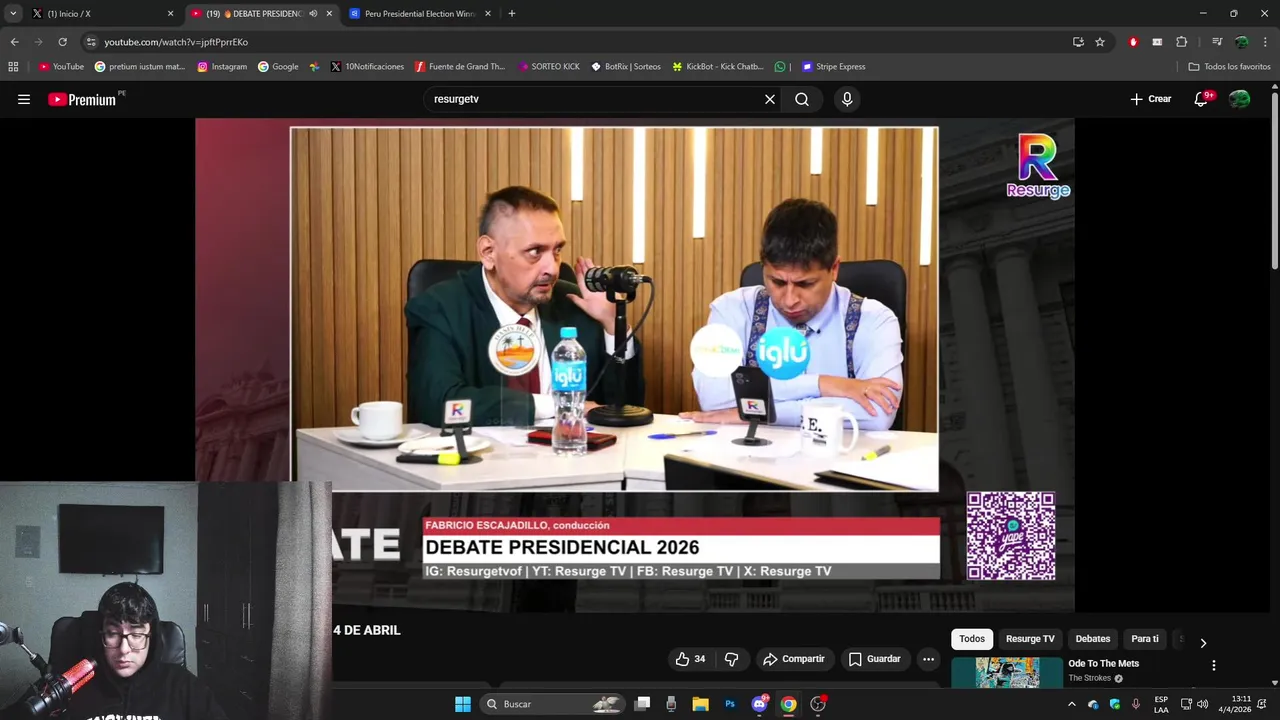
Task: Open Discord from taskbar
Action: click(x=759, y=704)
